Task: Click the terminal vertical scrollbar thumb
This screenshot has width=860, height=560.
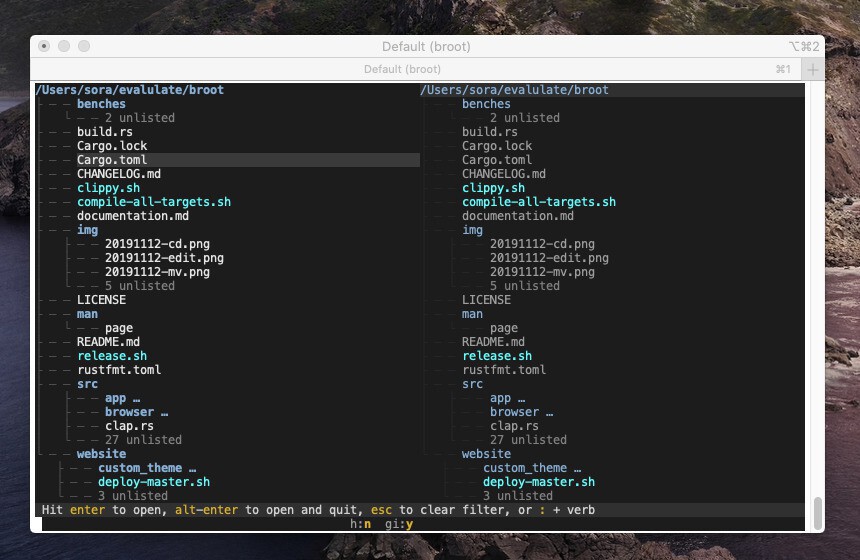Action: coord(818,513)
